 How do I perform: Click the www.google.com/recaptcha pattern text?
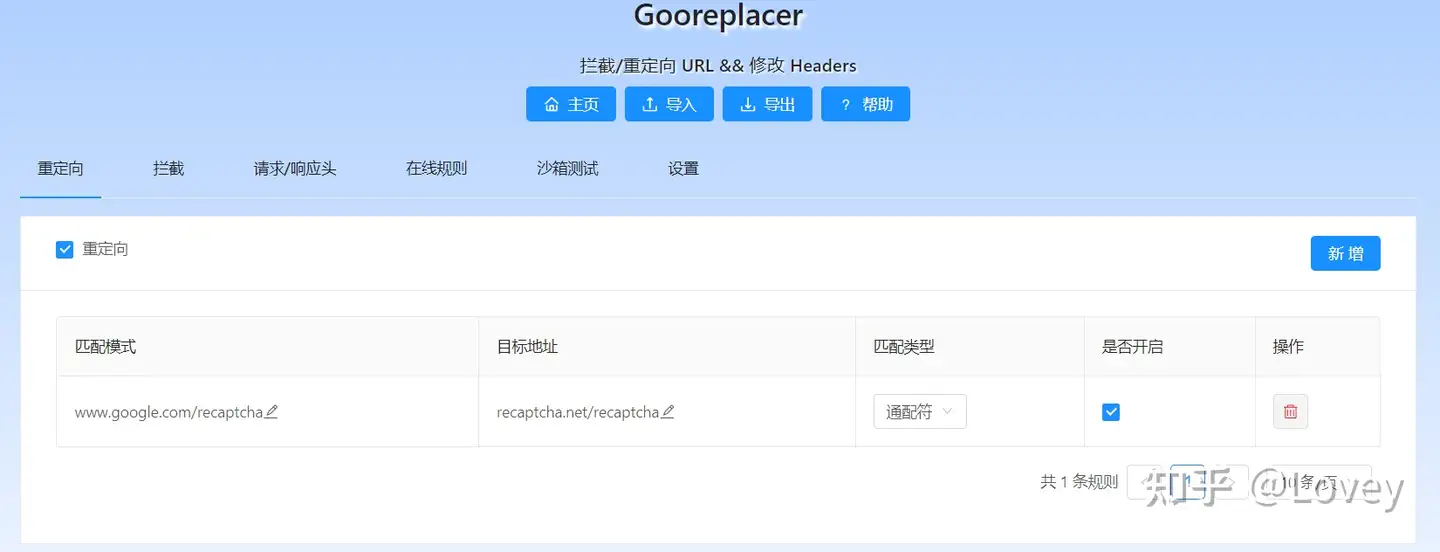click(168, 412)
